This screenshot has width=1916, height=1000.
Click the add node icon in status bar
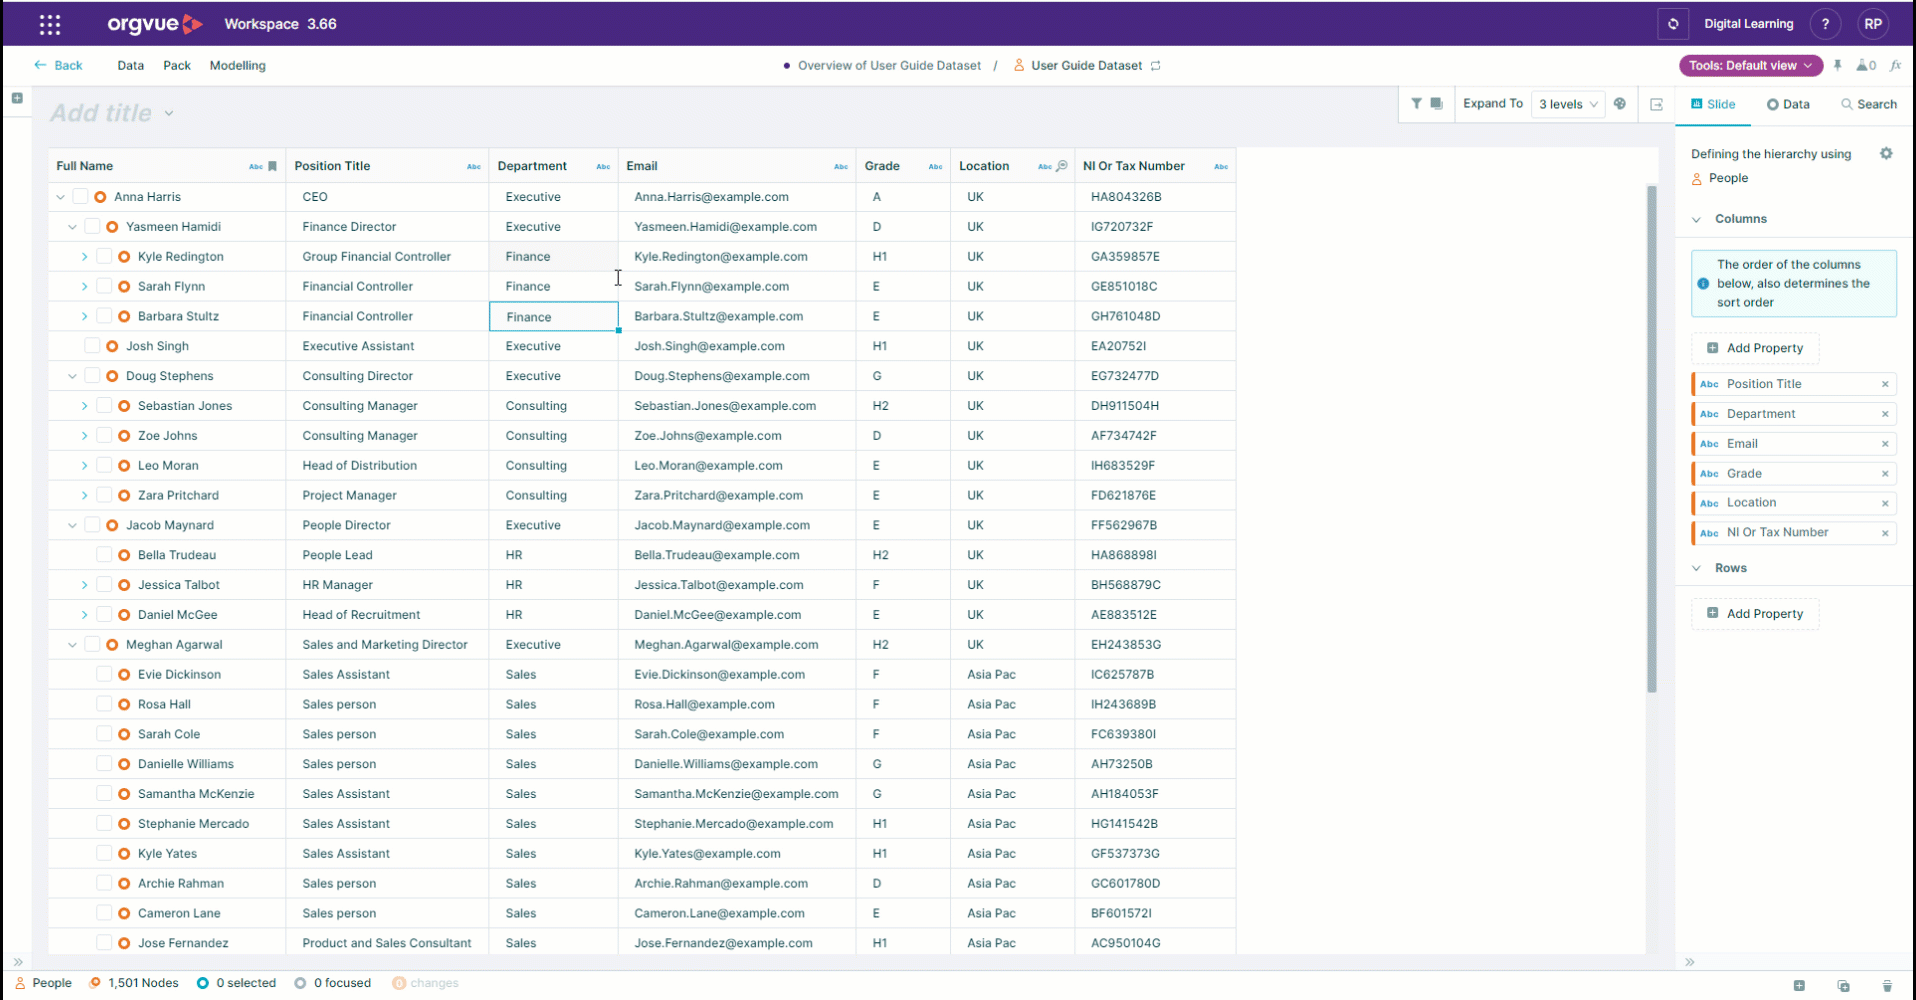(x=1799, y=985)
